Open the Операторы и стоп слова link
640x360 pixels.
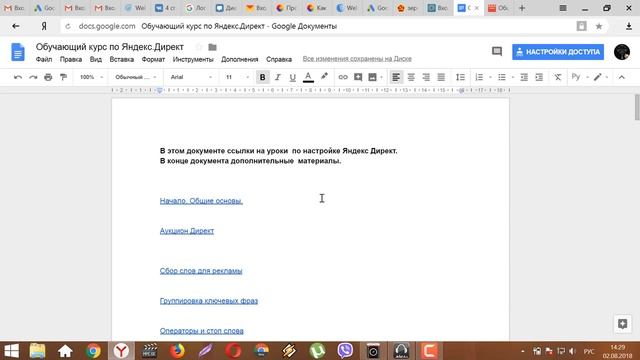click(x=202, y=331)
